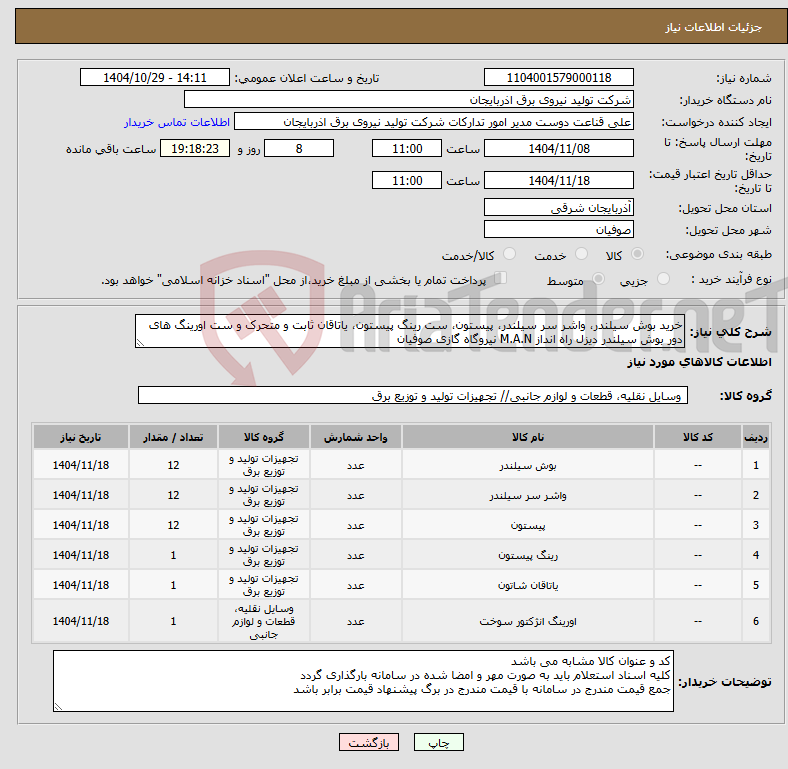Click the price validity date field 1404/11/18

click(558, 180)
